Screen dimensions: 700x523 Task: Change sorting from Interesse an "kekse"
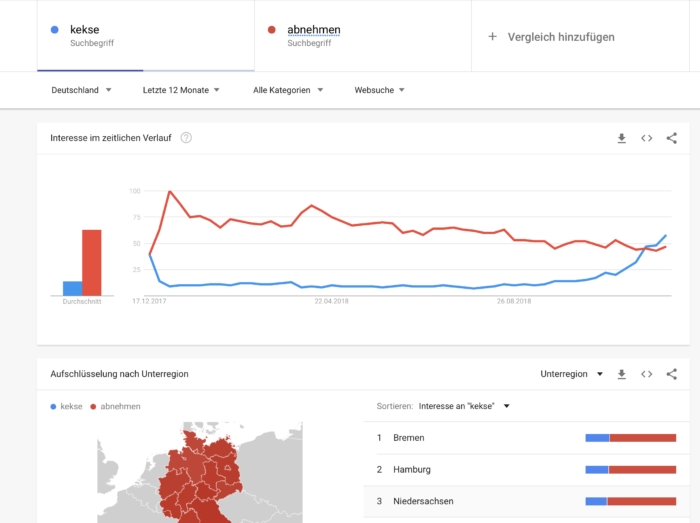pos(464,406)
